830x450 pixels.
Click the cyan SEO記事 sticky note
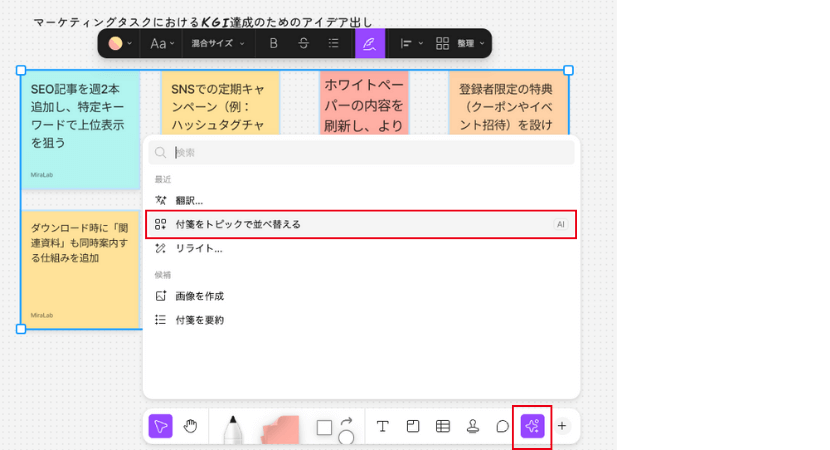tap(80, 130)
